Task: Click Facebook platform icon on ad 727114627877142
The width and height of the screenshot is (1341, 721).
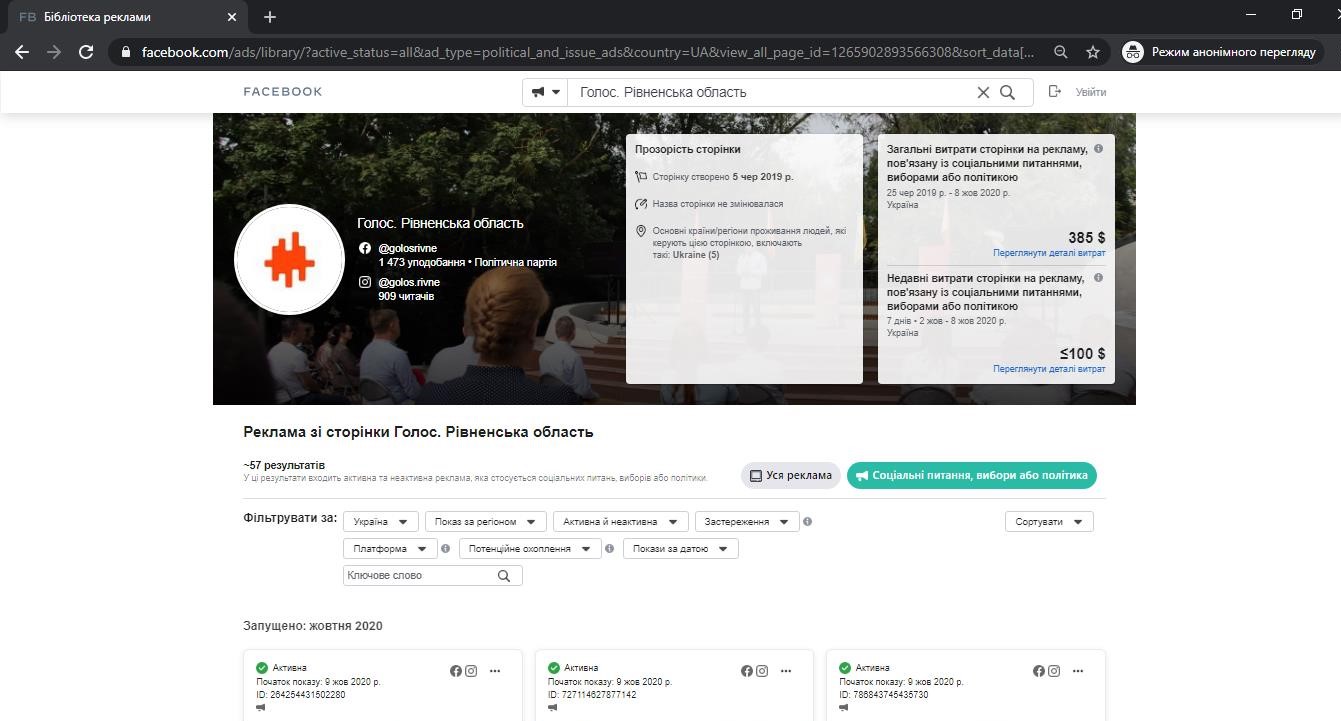Action: pyautogui.click(x=747, y=671)
